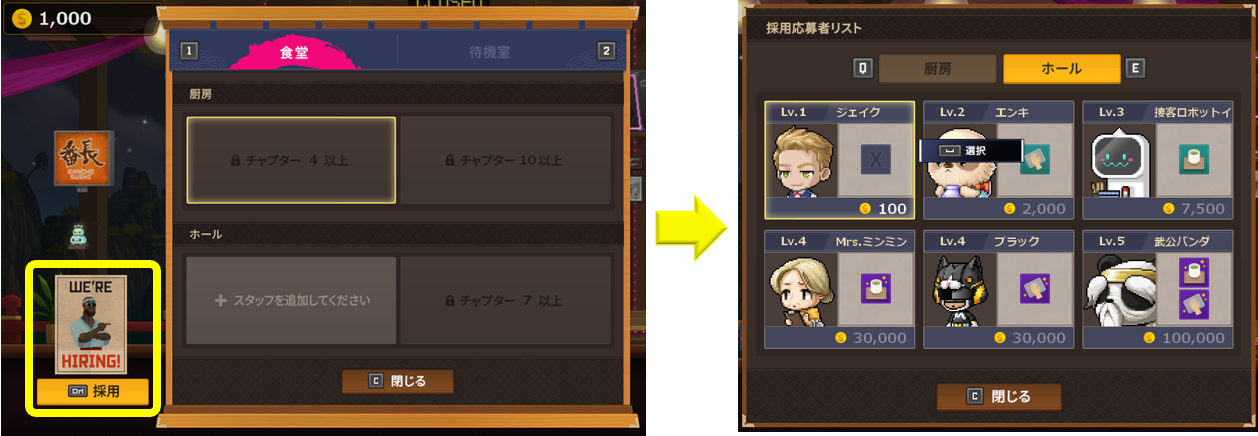
Task: Click 閉じる button in staff panel
Action: 398,381
